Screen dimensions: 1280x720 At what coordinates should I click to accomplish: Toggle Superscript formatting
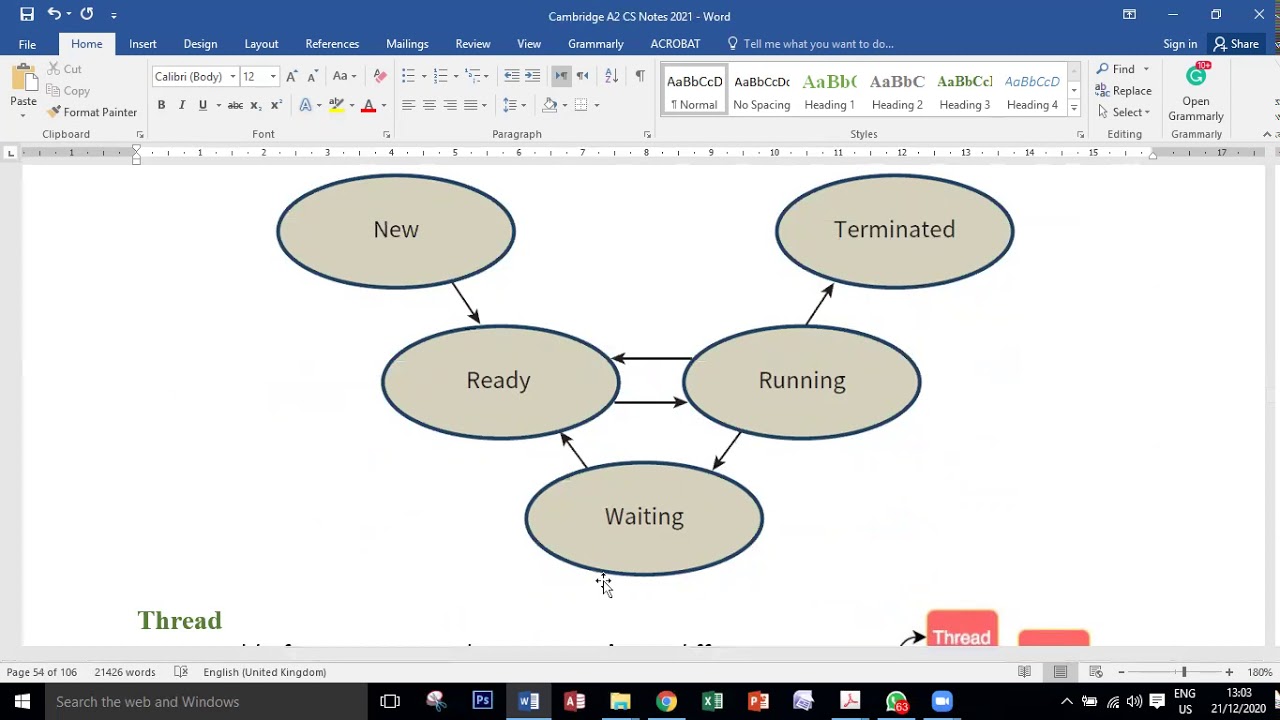coord(277,105)
